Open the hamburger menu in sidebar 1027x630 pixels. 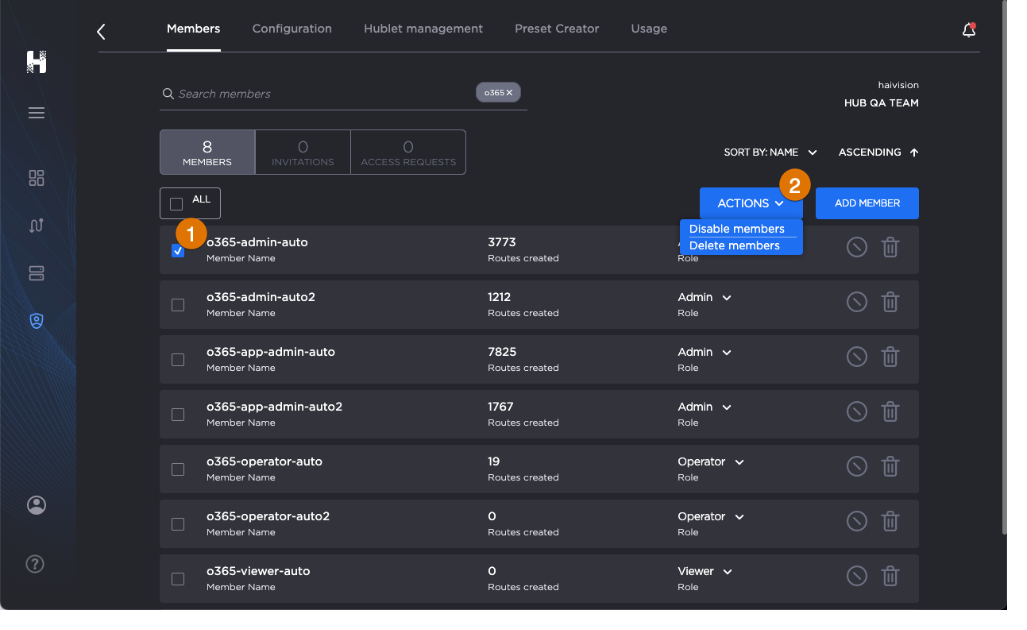pyautogui.click(x=37, y=113)
